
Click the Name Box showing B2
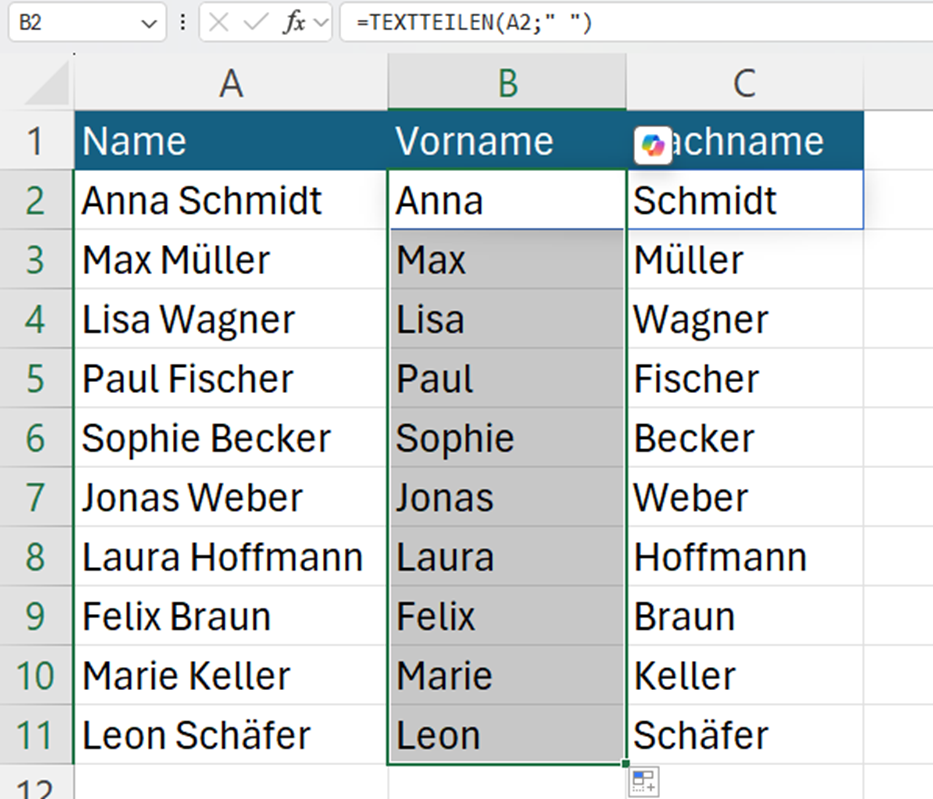point(87,23)
